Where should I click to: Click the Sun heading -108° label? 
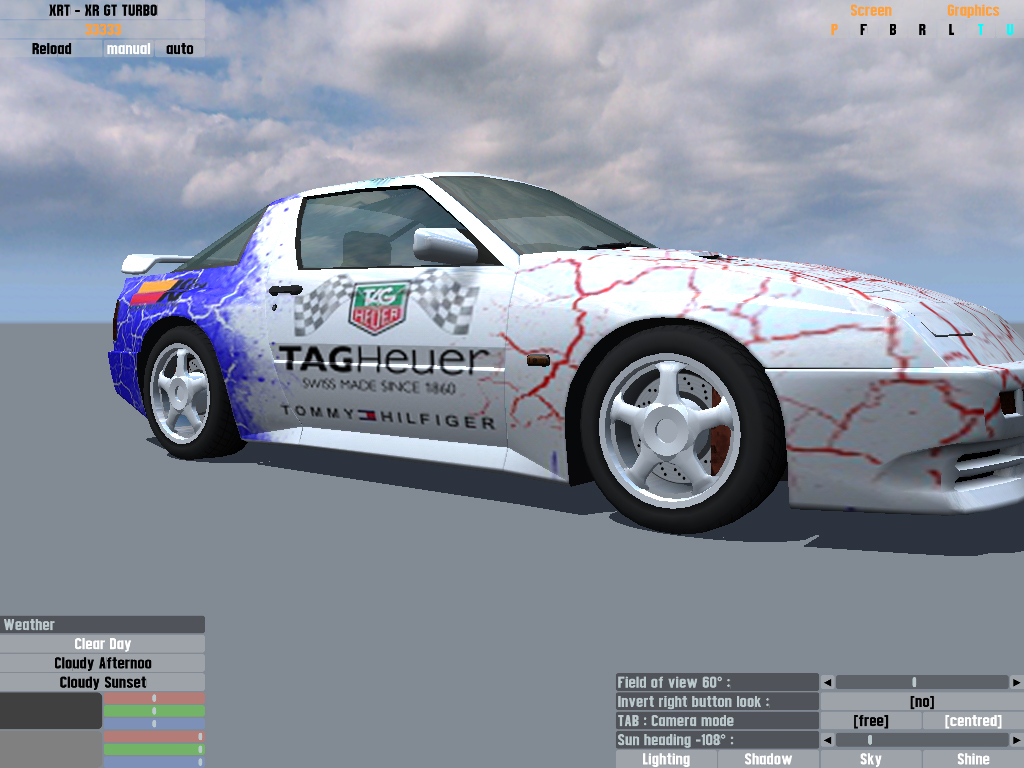click(717, 740)
